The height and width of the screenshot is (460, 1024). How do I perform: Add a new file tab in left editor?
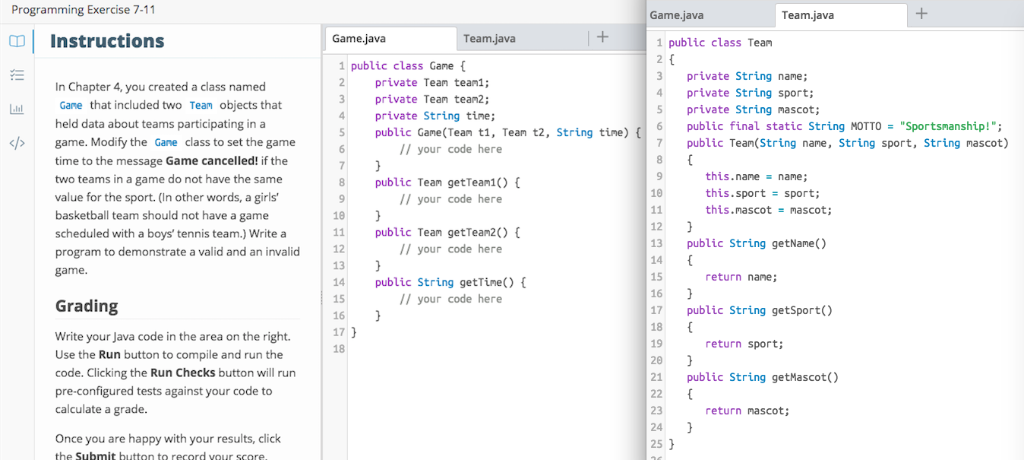tap(603, 38)
